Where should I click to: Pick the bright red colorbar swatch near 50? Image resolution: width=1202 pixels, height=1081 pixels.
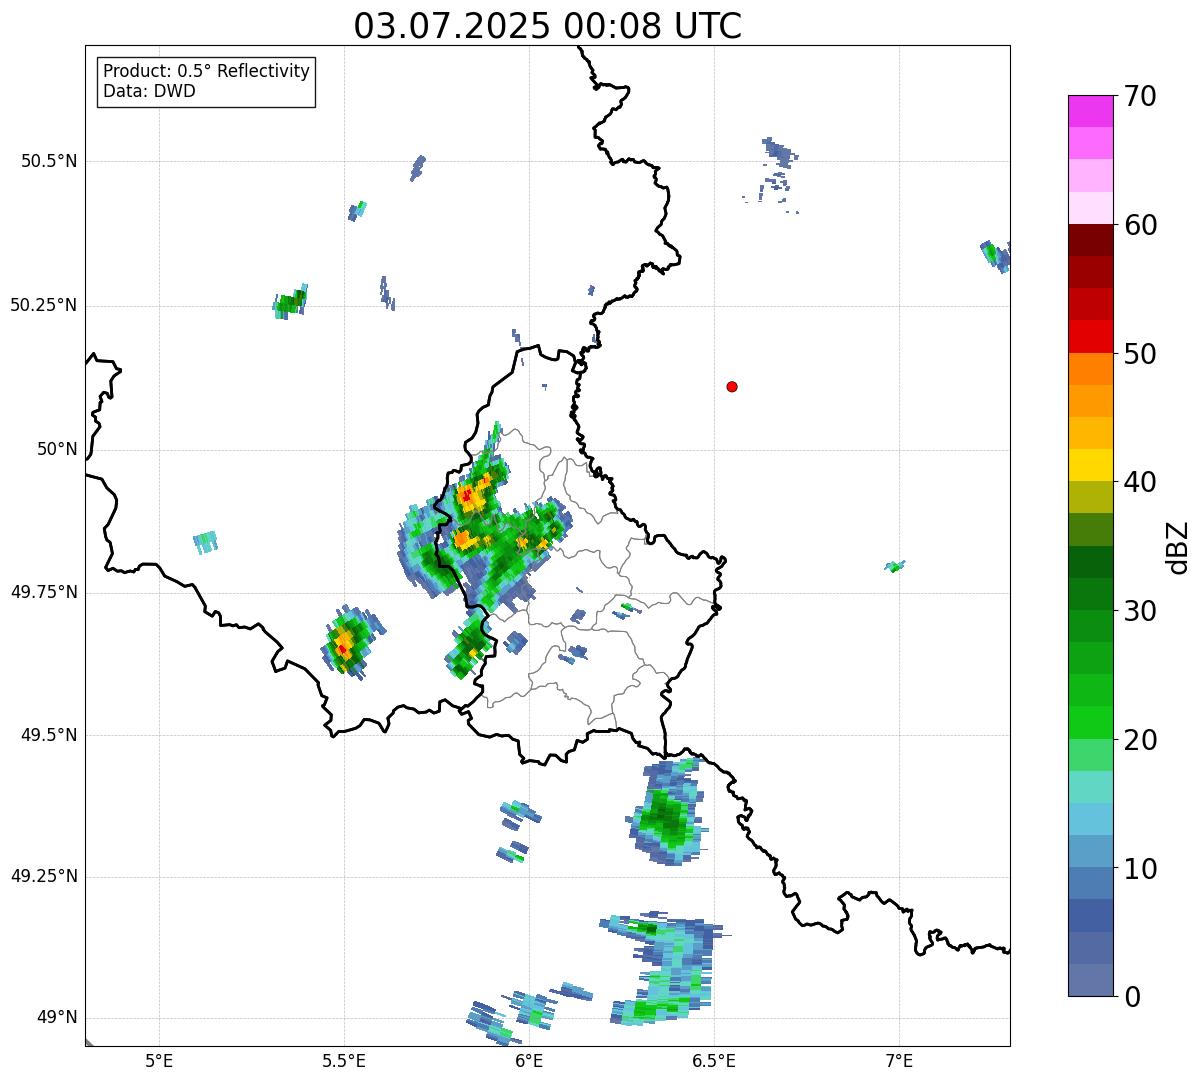(1090, 336)
